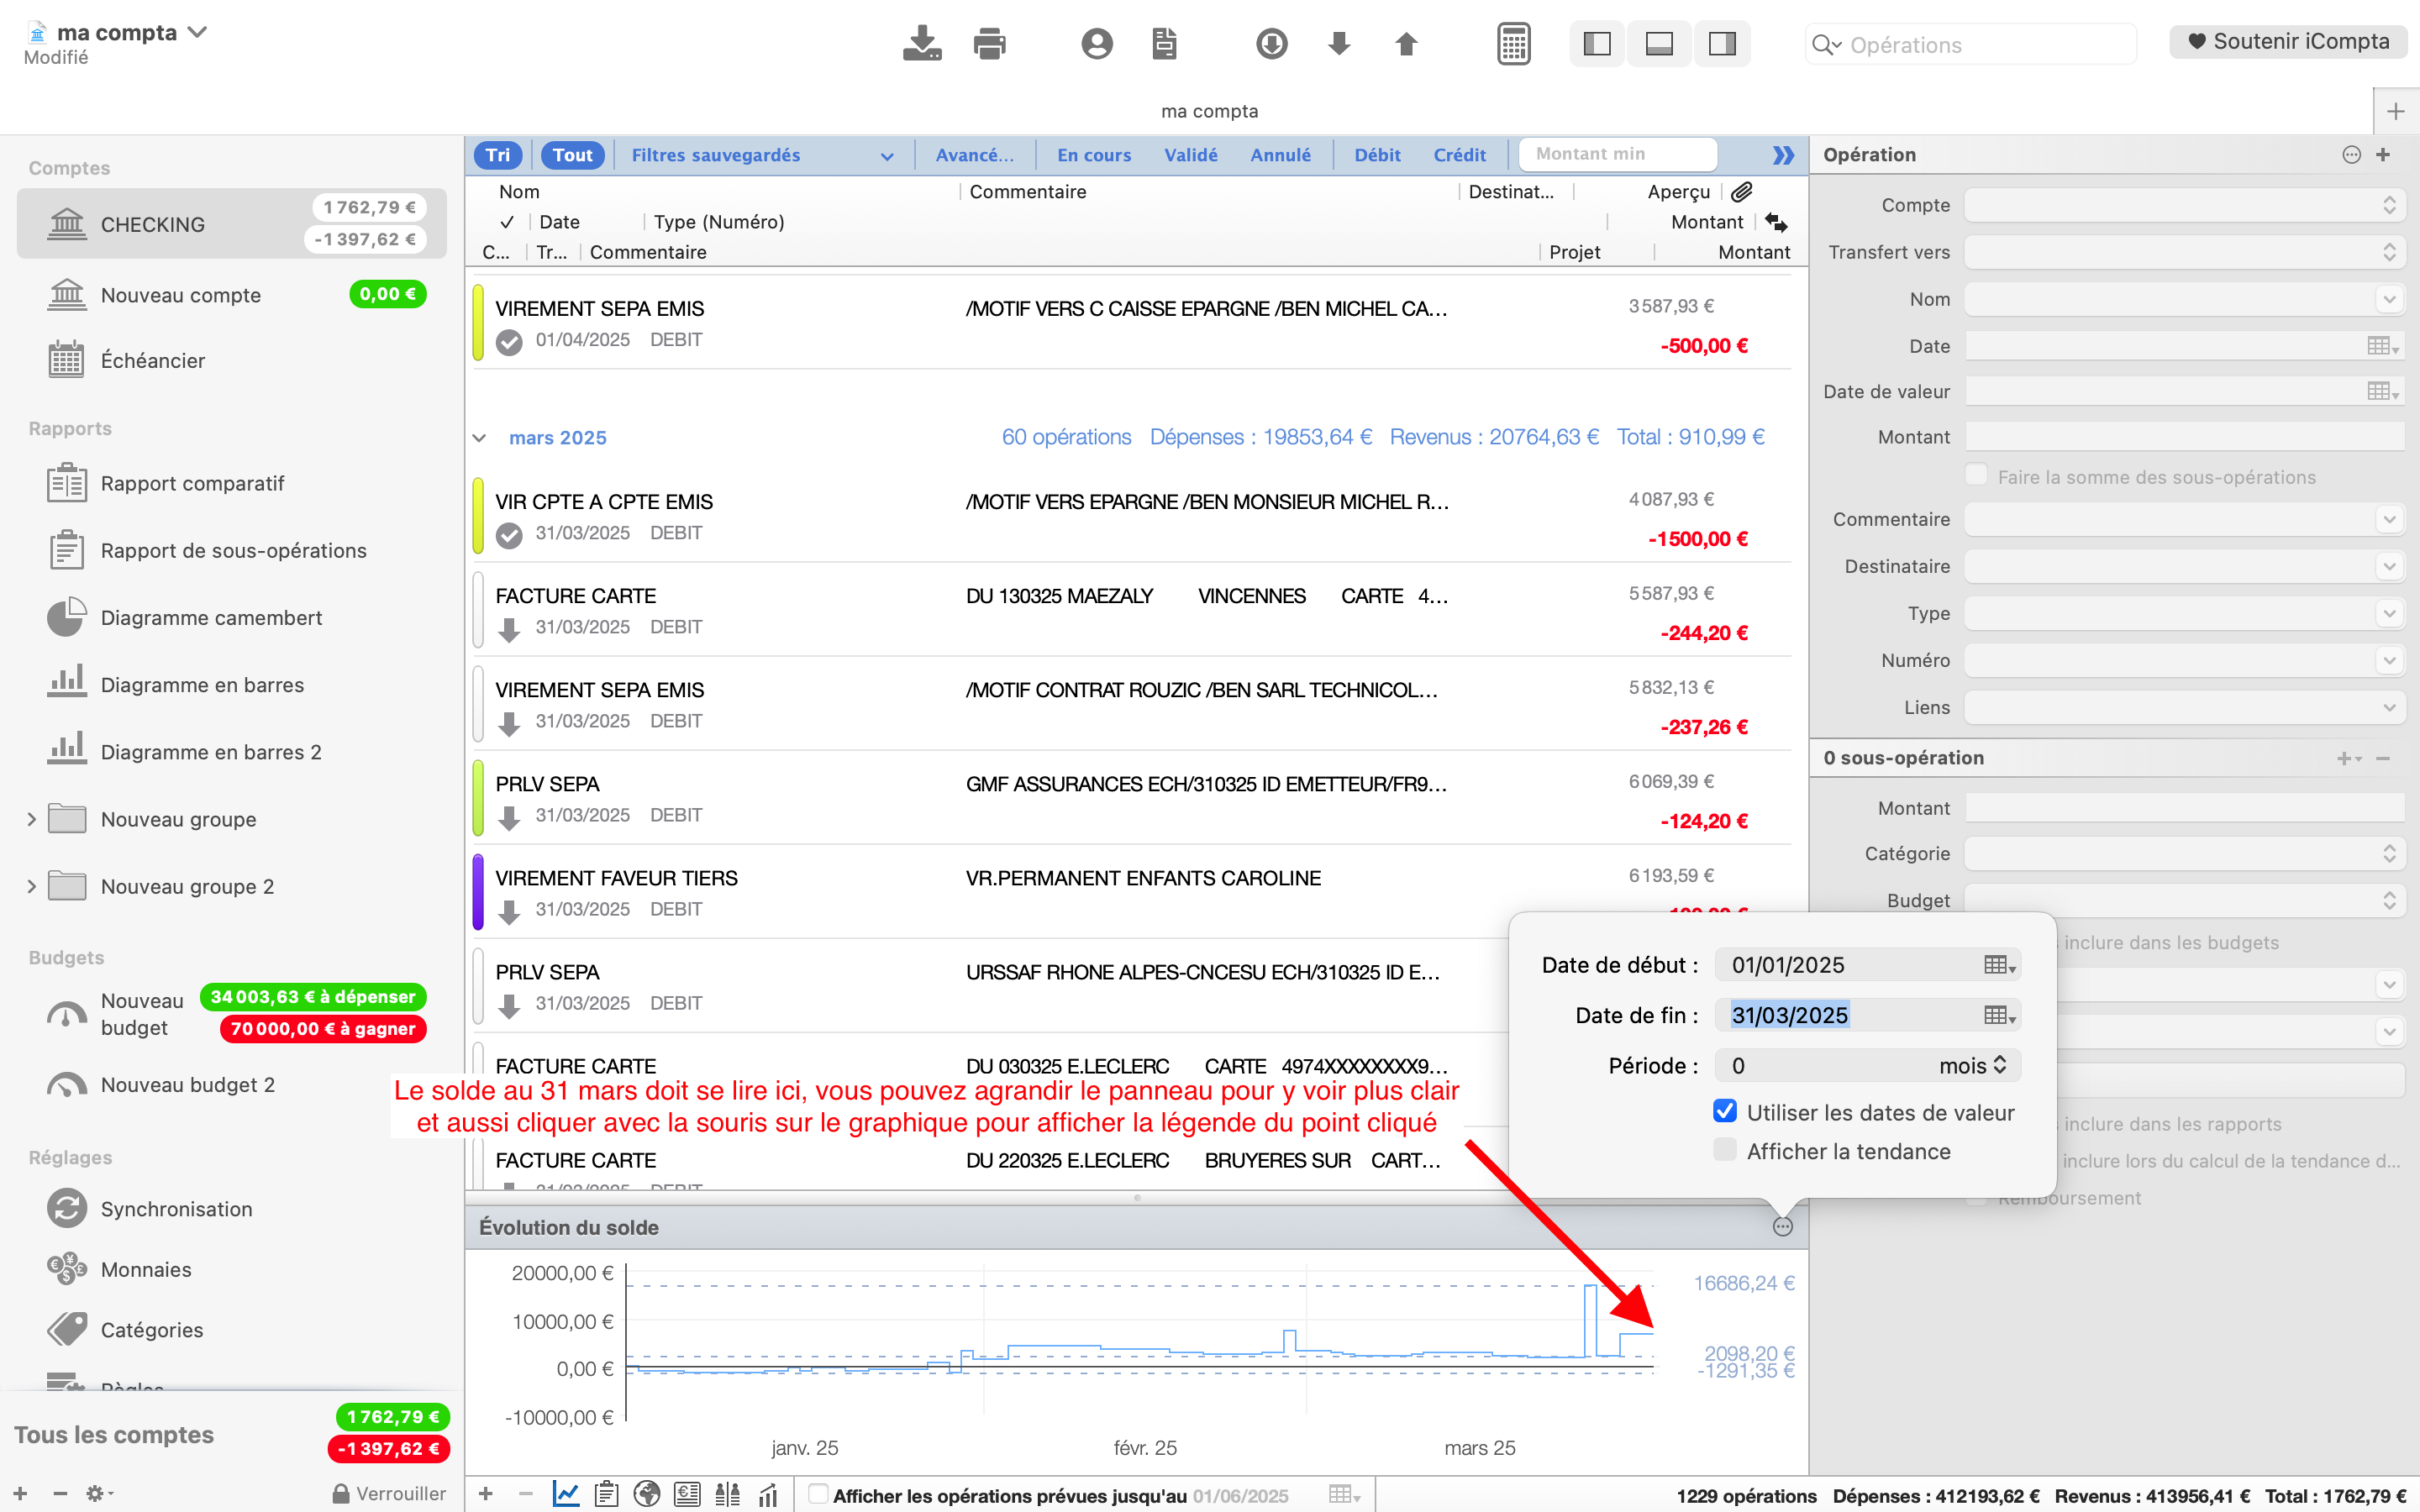The height and width of the screenshot is (1512, 2420).
Task: Open the user account icon
Action: coord(1097,44)
